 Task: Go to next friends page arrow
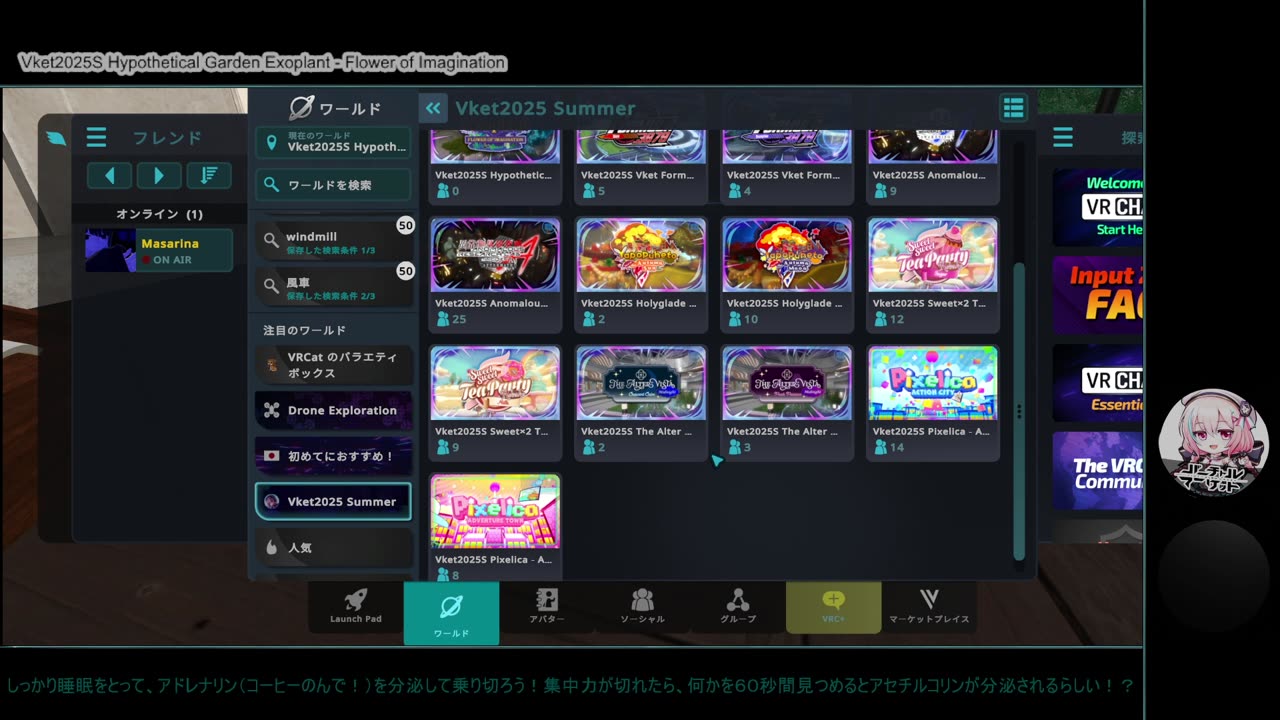pyautogui.click(x=159, y=176)
